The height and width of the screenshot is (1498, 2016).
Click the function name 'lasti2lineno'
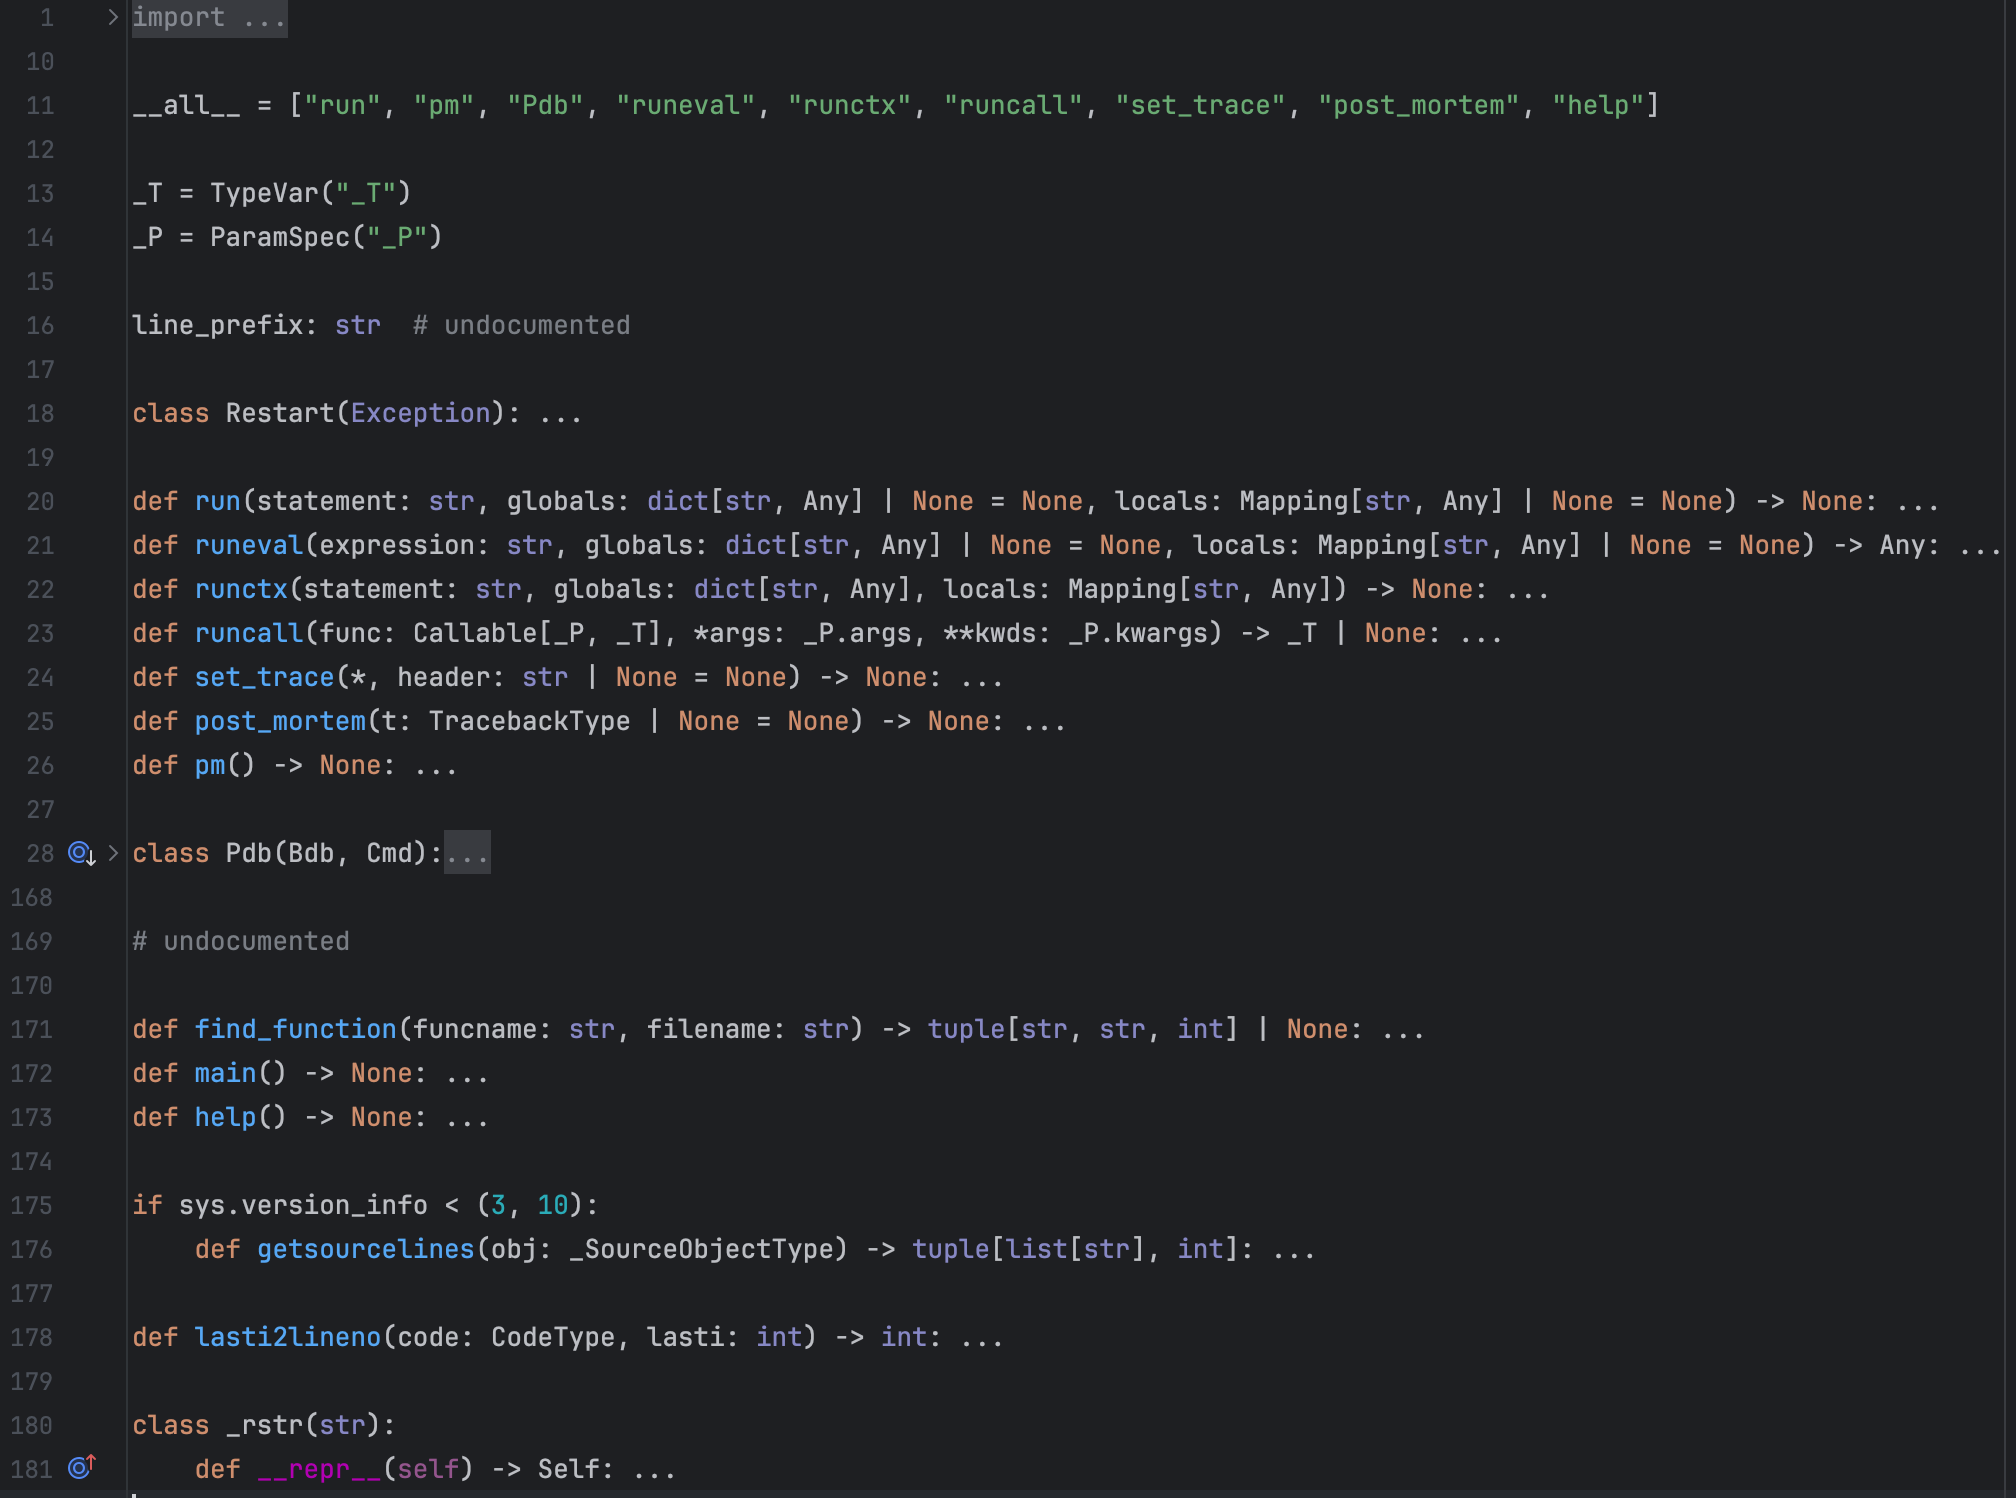[288, 1337]
